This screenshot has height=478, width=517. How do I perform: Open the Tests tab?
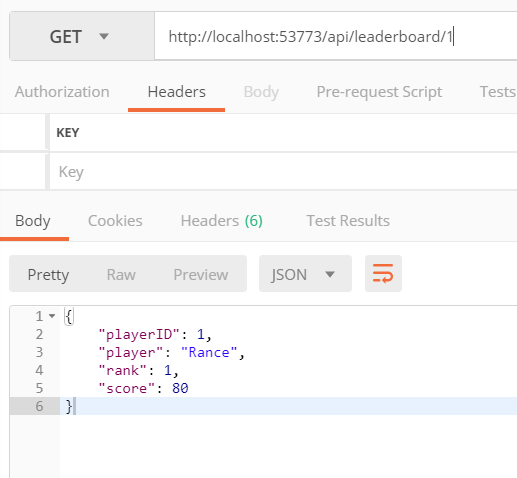pos(498,92)
